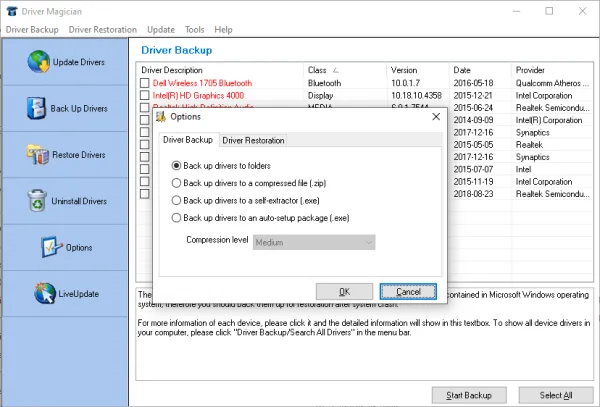Sort by the Provider column header

tap(552, 70)
